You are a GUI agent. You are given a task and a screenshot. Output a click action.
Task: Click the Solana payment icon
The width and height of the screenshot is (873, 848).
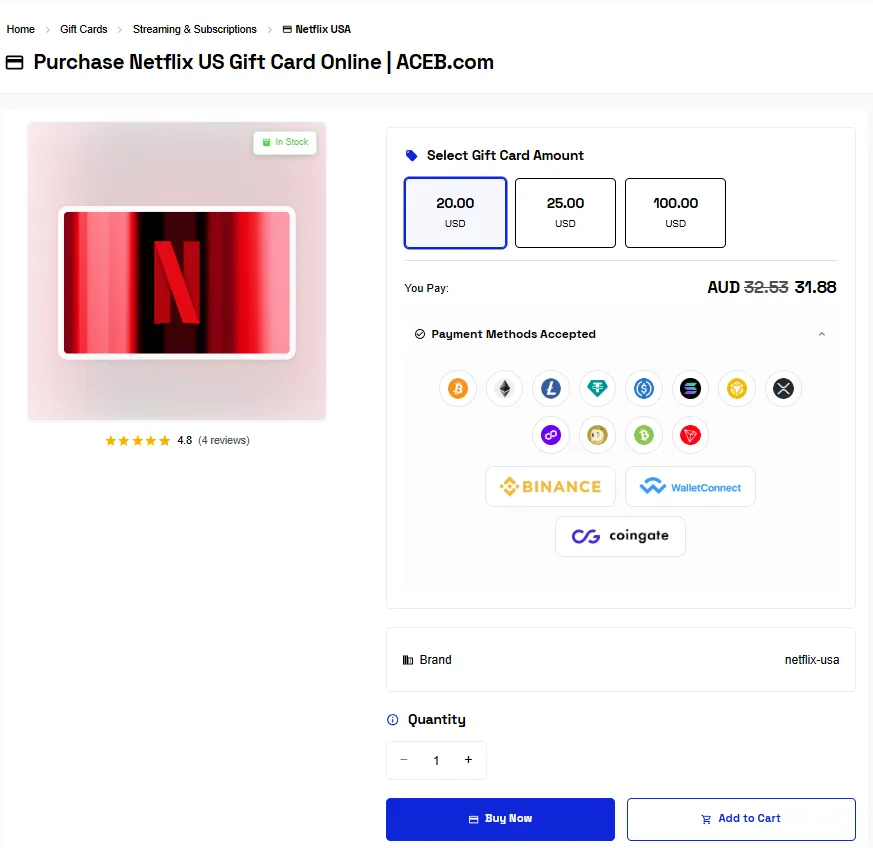690,389
